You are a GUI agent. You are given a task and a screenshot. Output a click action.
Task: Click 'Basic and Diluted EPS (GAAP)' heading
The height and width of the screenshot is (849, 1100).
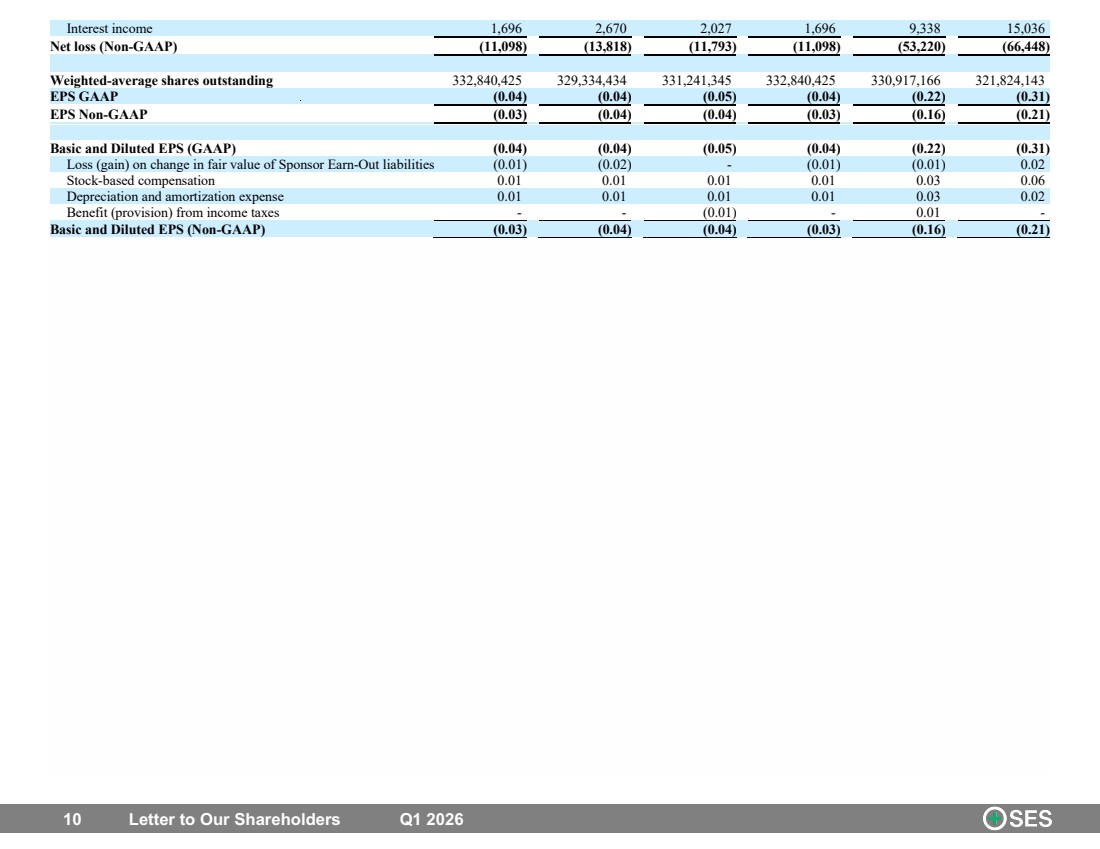click(143, 149)
